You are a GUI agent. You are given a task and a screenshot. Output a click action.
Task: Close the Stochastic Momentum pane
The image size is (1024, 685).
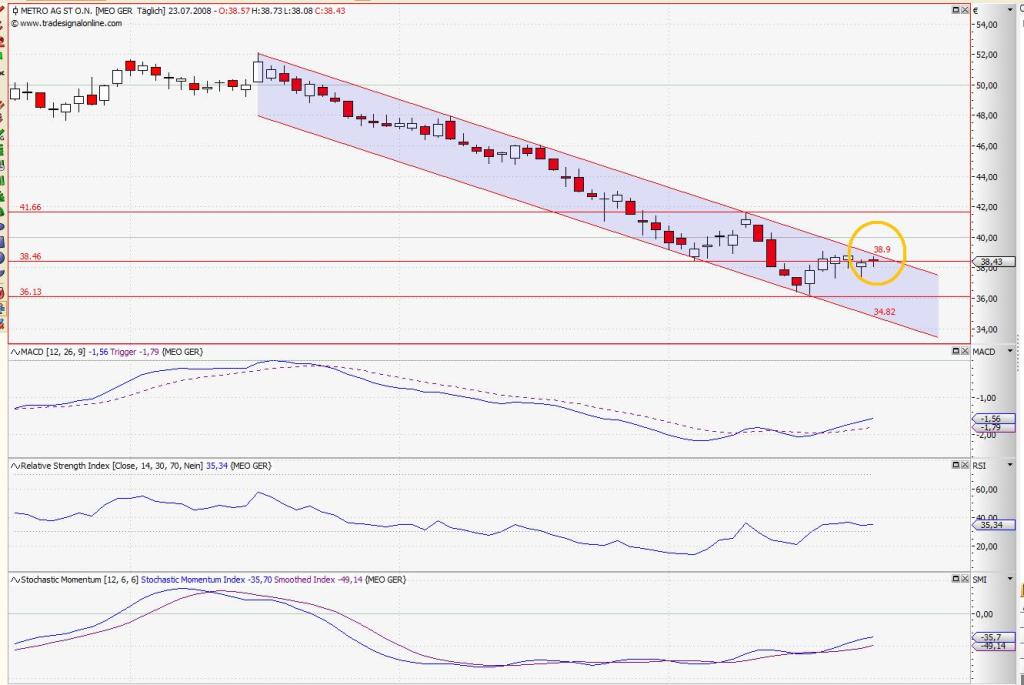(x=965, y=579)
